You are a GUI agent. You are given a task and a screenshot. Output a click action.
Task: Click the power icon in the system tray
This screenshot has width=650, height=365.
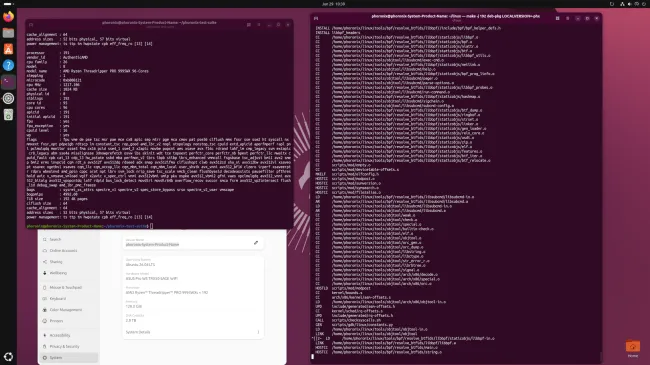(644, 4)
